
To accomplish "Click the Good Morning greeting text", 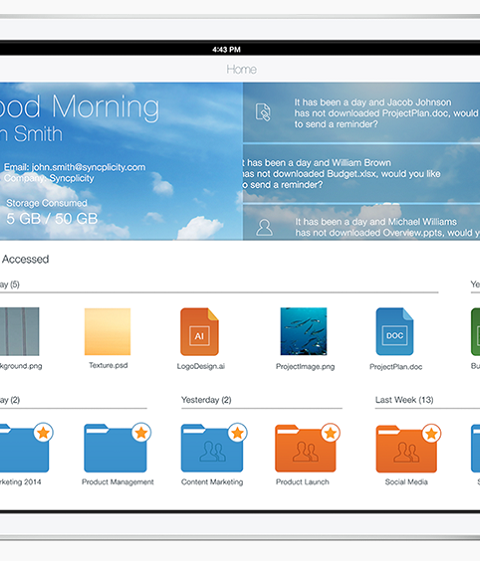I will [x=79, y=107].
